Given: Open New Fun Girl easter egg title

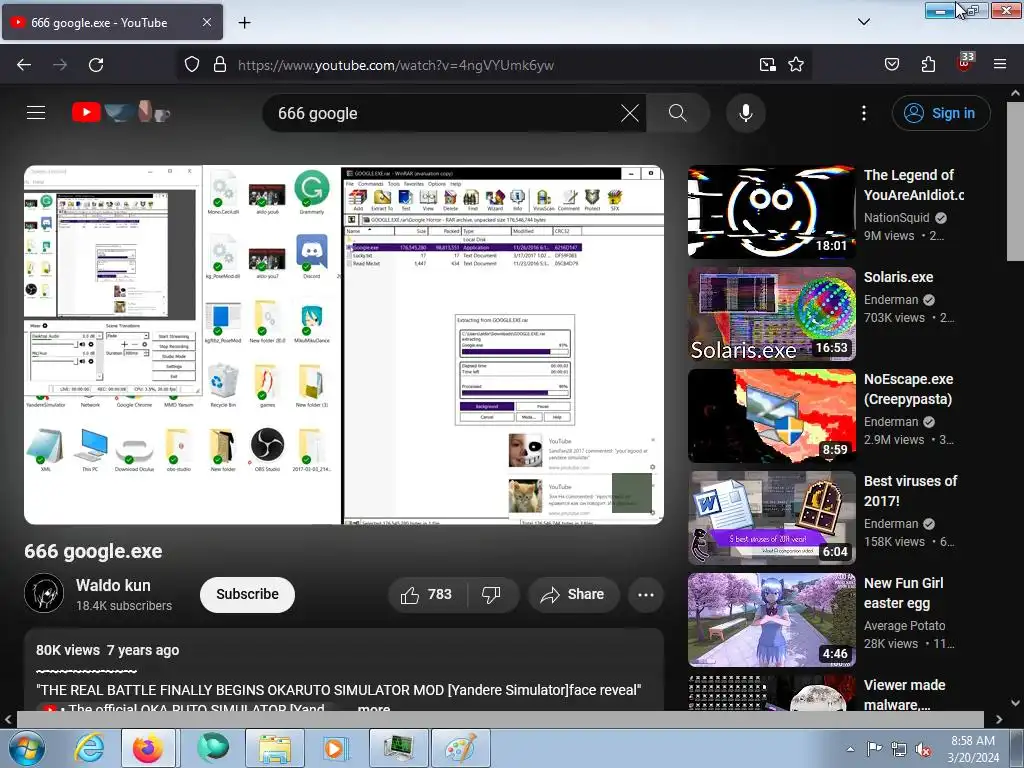Looking at the screenshot, I should pyautogui.click(x=904, y=592).
